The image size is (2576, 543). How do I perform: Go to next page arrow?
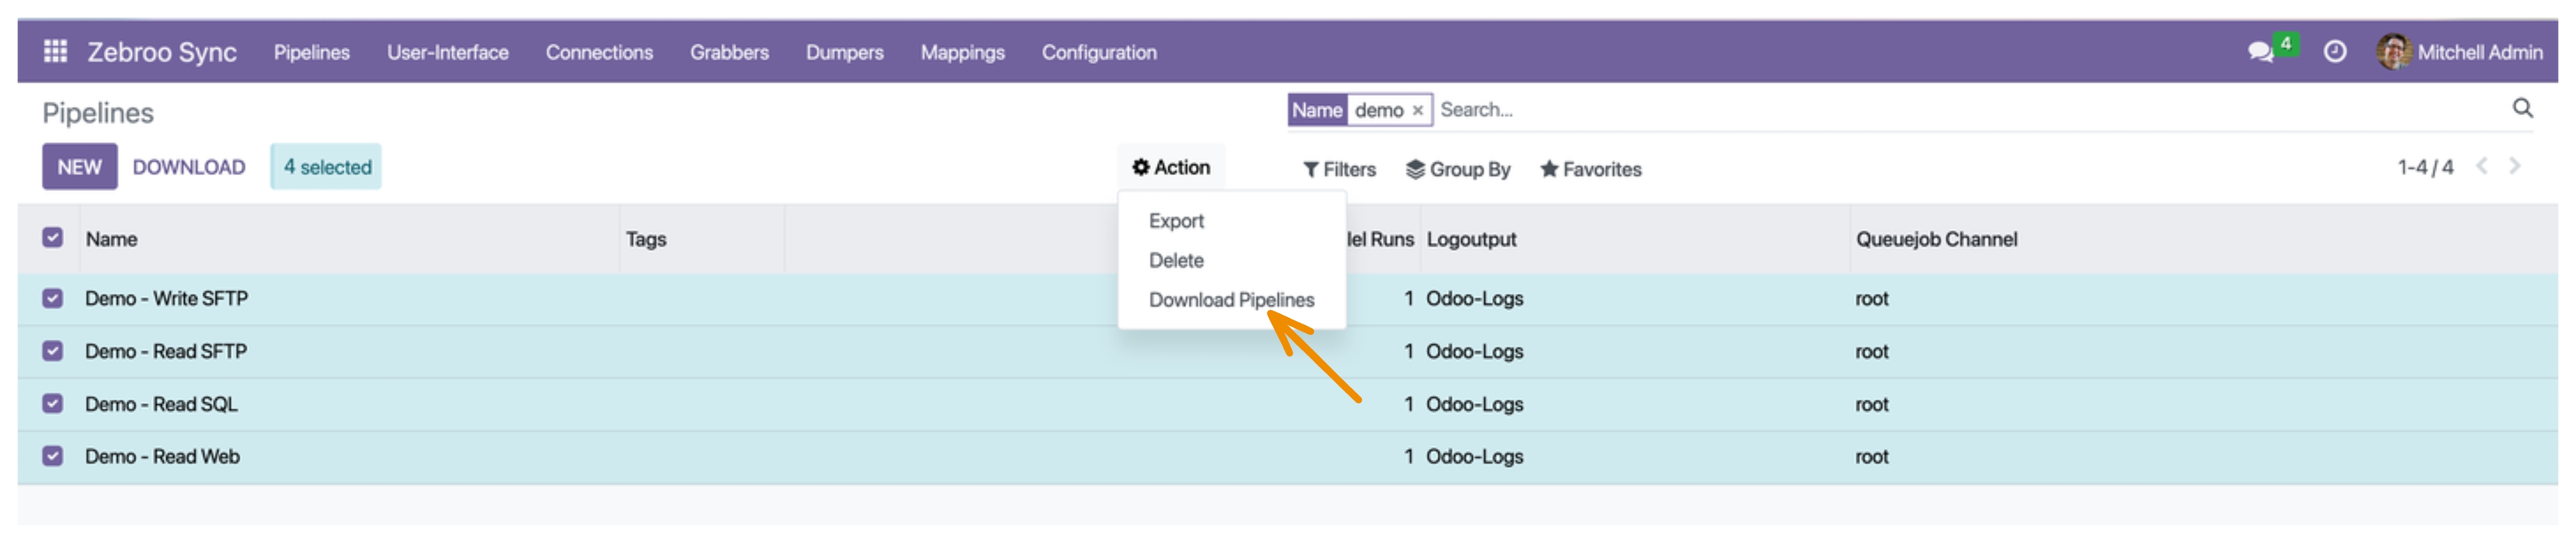click(x=2514, y=166)
